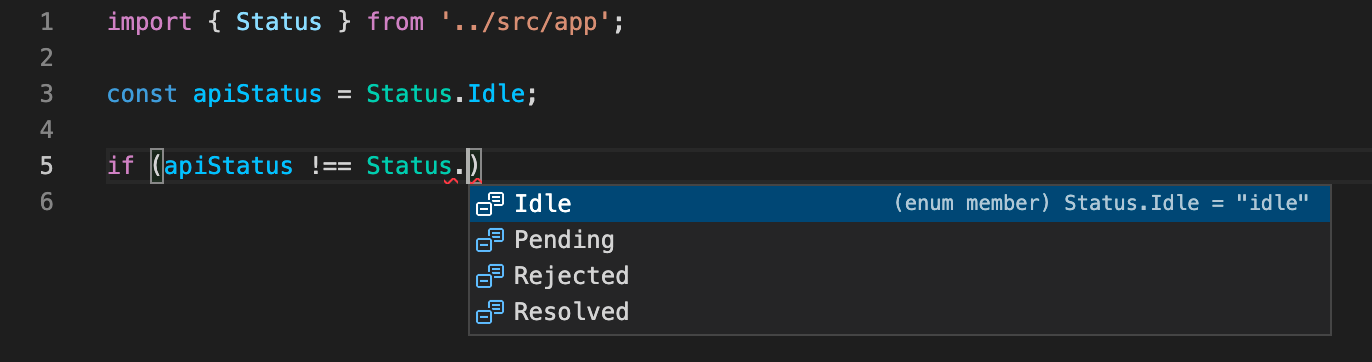Viewport: 1372px width, 362px height.
Task: Place cursor on the '../src/app' import path
Action: [x=525, y=22]
